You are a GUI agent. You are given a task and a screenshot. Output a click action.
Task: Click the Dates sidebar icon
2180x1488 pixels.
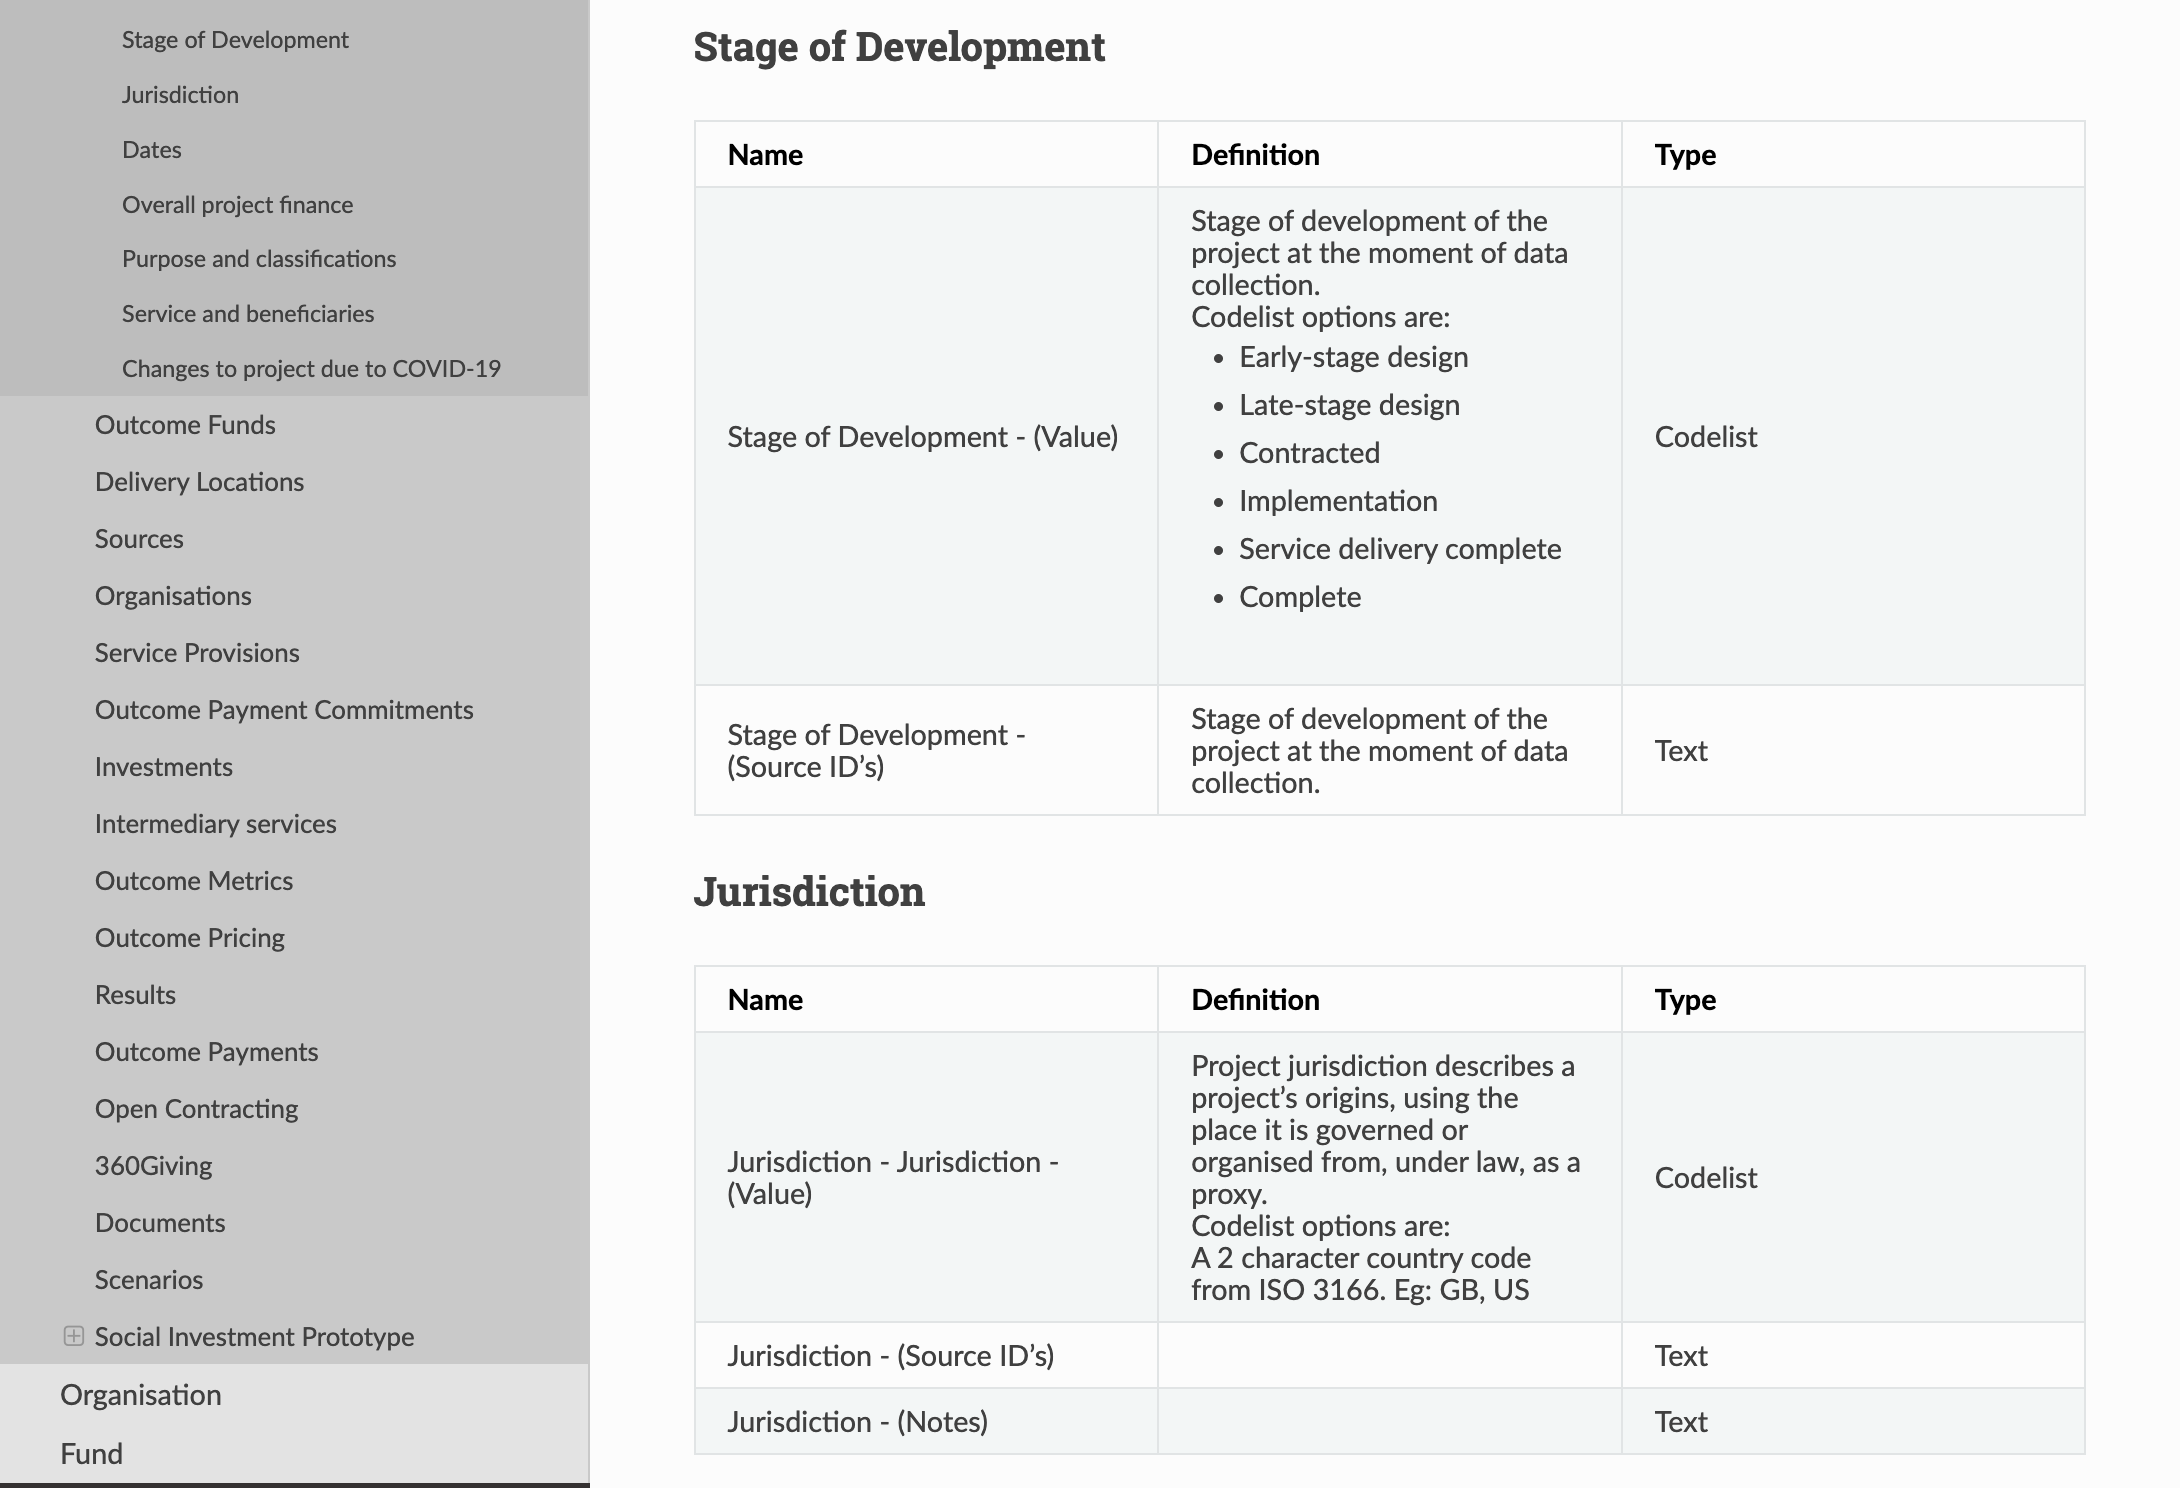pos(151,149)
